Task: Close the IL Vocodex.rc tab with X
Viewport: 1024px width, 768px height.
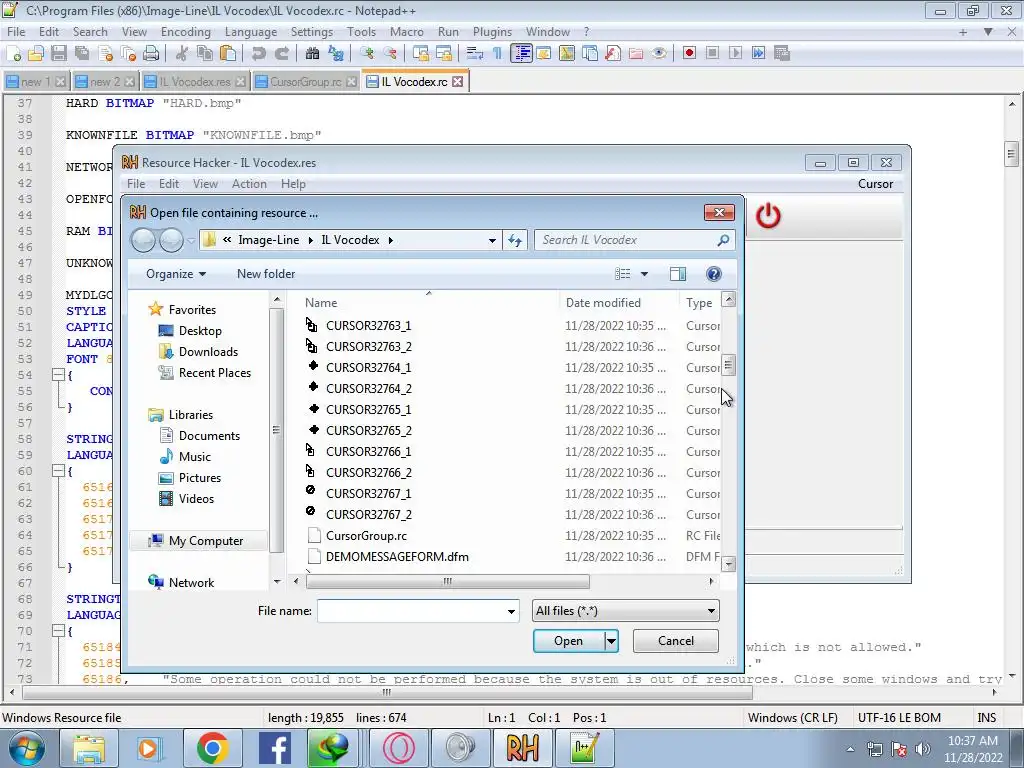Action: coord(458,82)
